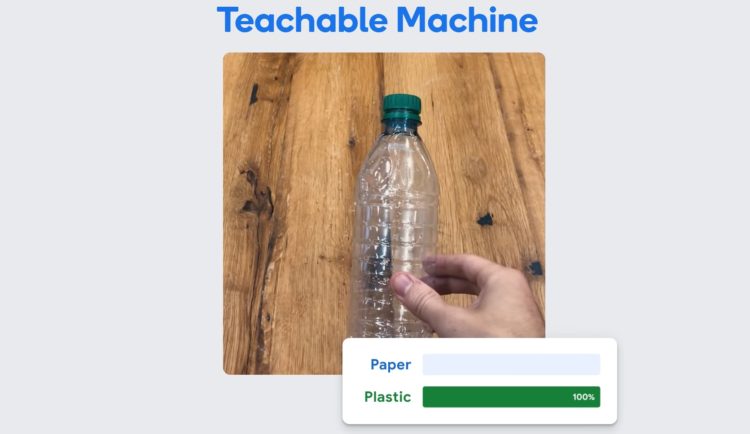Screen dimensions: 750x434
Task: Click the Teachable Machine title
Action: pyautogui.click(x=377, y=20)
